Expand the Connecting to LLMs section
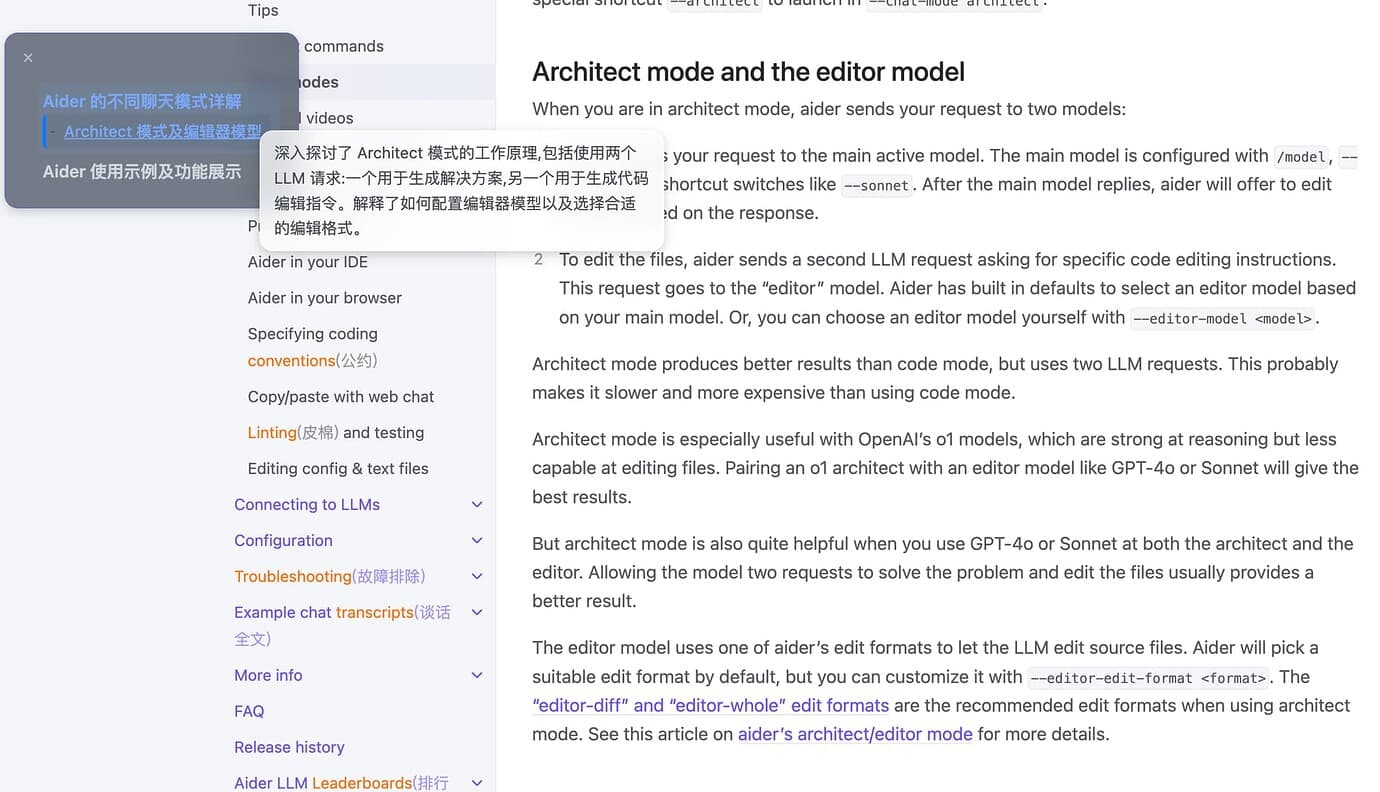This screenshot has height=792, width=1380. click(477, 505)
